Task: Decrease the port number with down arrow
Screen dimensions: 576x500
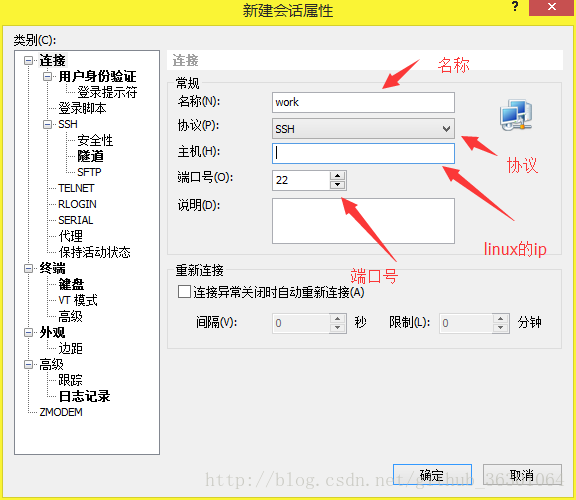Action: click(x=337, y=185)
